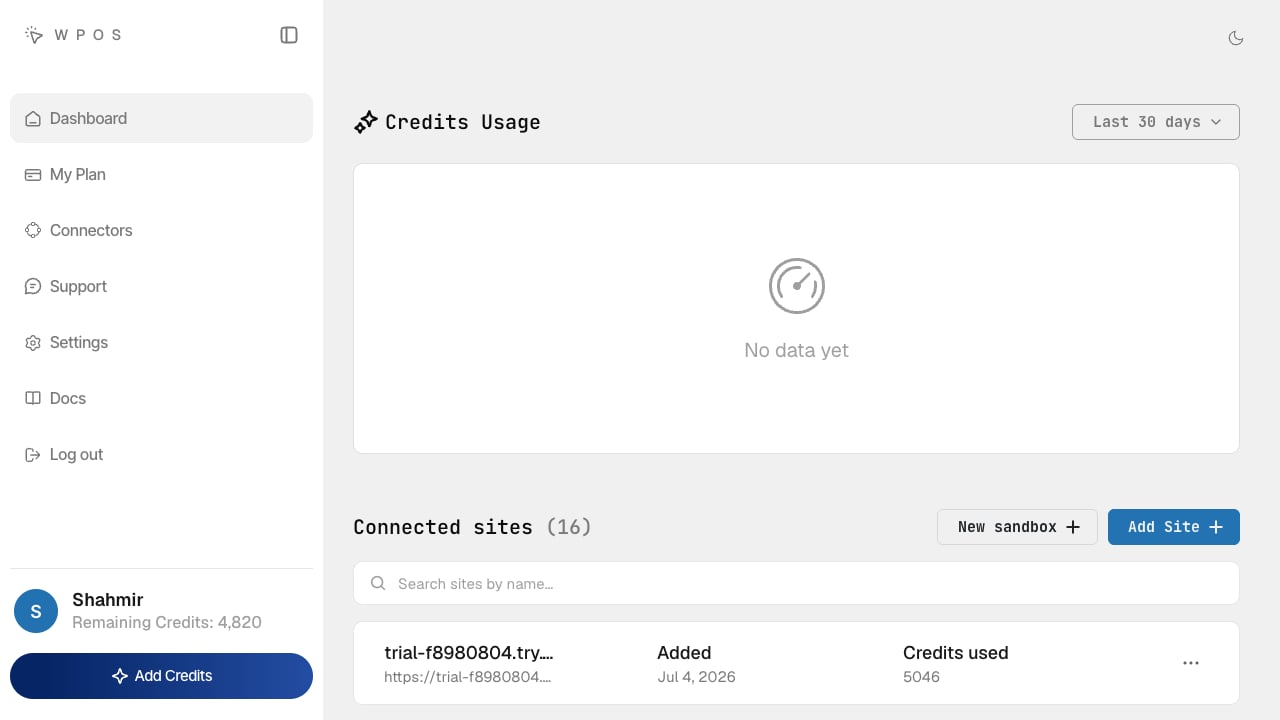1280x720 pixels.
Task: Click the Shahmir username text
Action: click(x=108, y=600)
